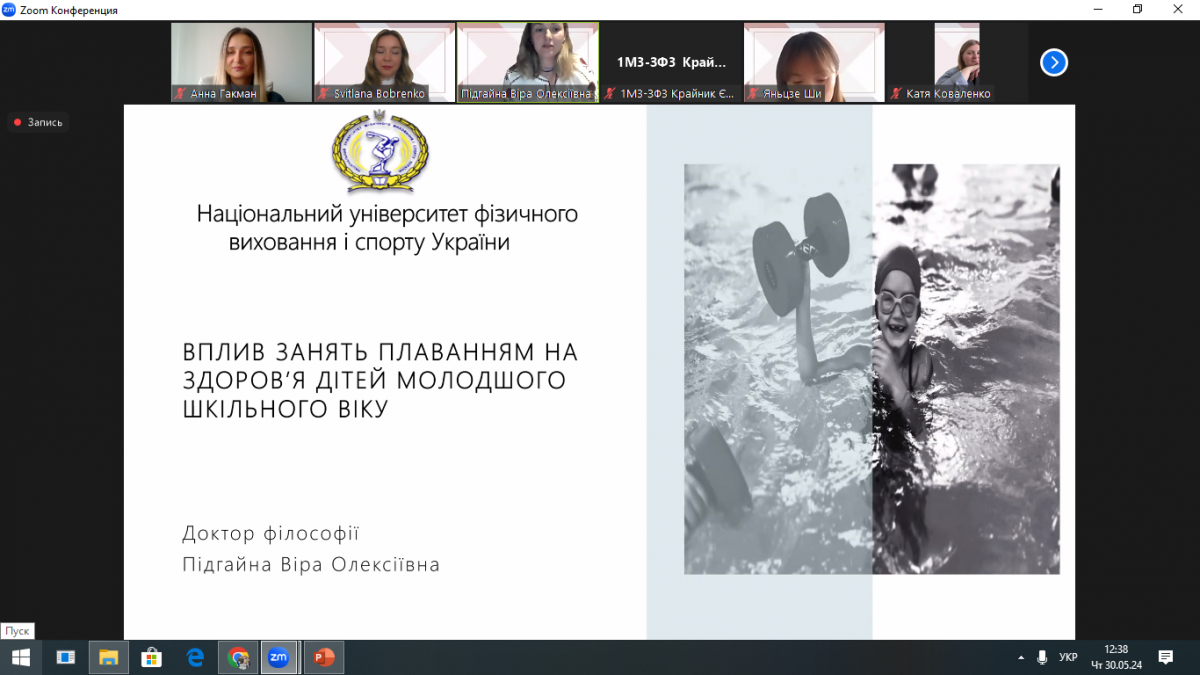Select Яньцзе Ши's video thumbnail
Image resolution: width=1200 pixels, height=675 pixels.
pyautogui.click(x=813, y=62)
